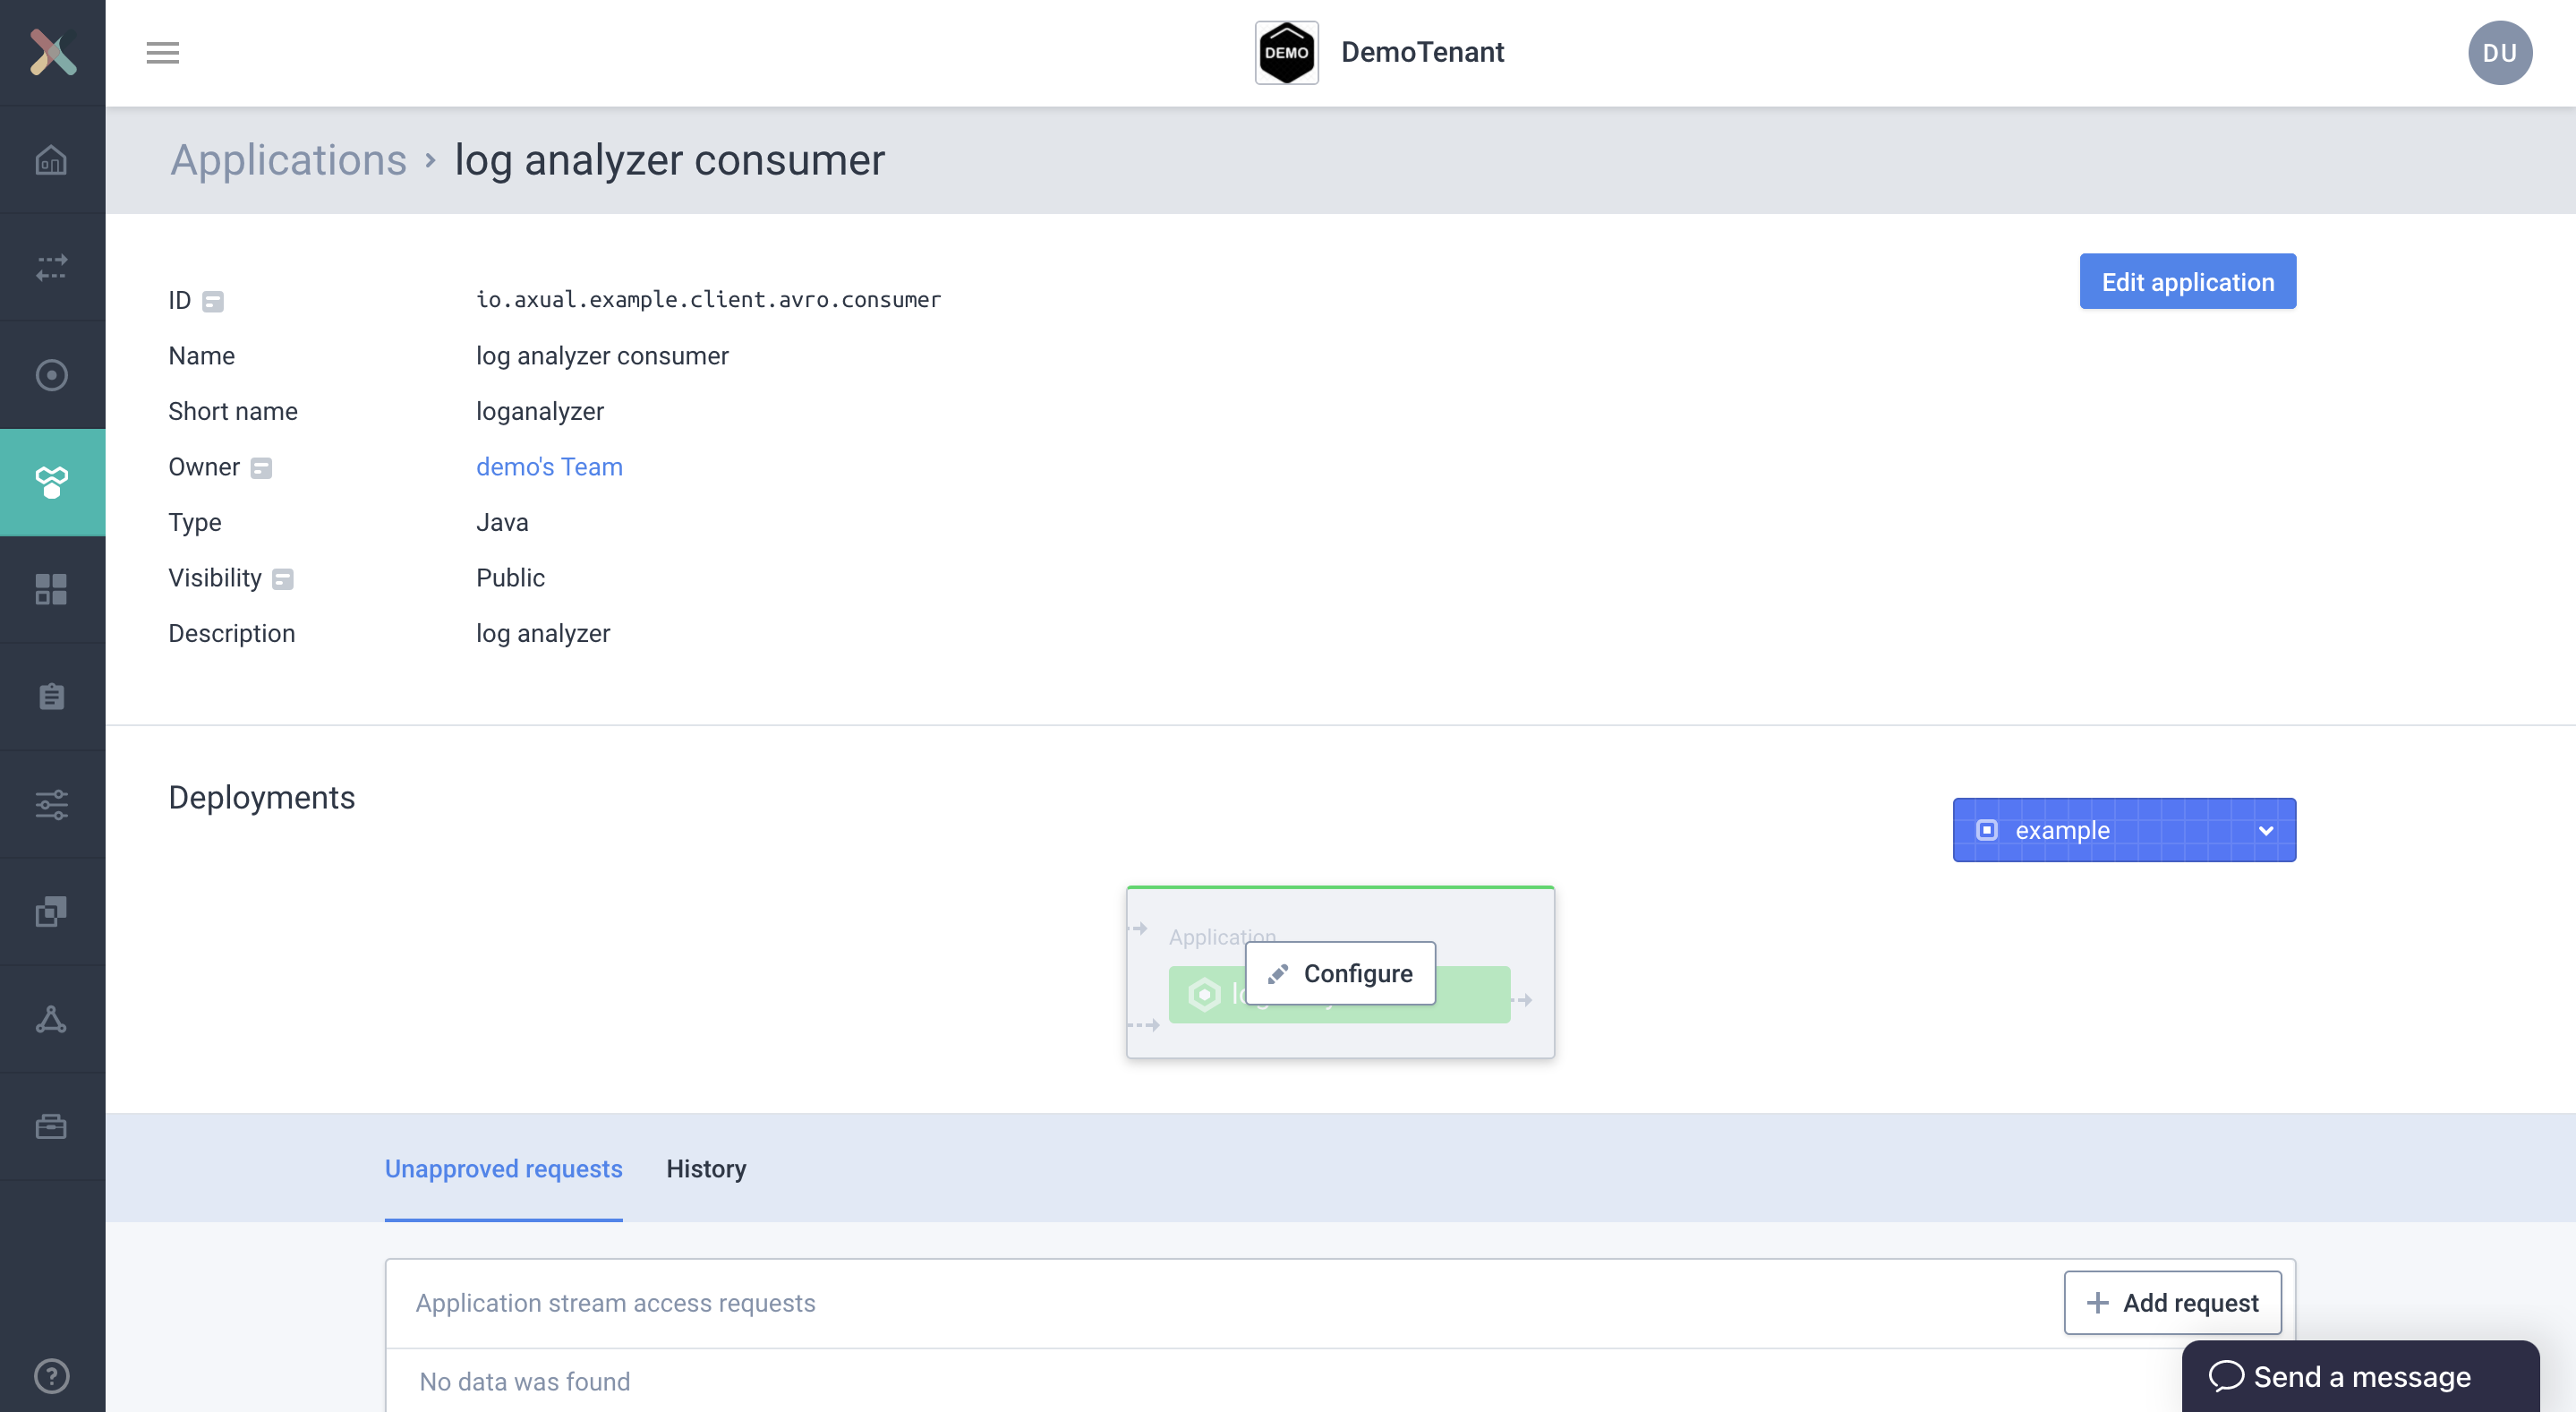This screenshot has width=2576, height=1412.
Task: Click Add request button
Action: pyautogui.click(x=2172, y=1301)
